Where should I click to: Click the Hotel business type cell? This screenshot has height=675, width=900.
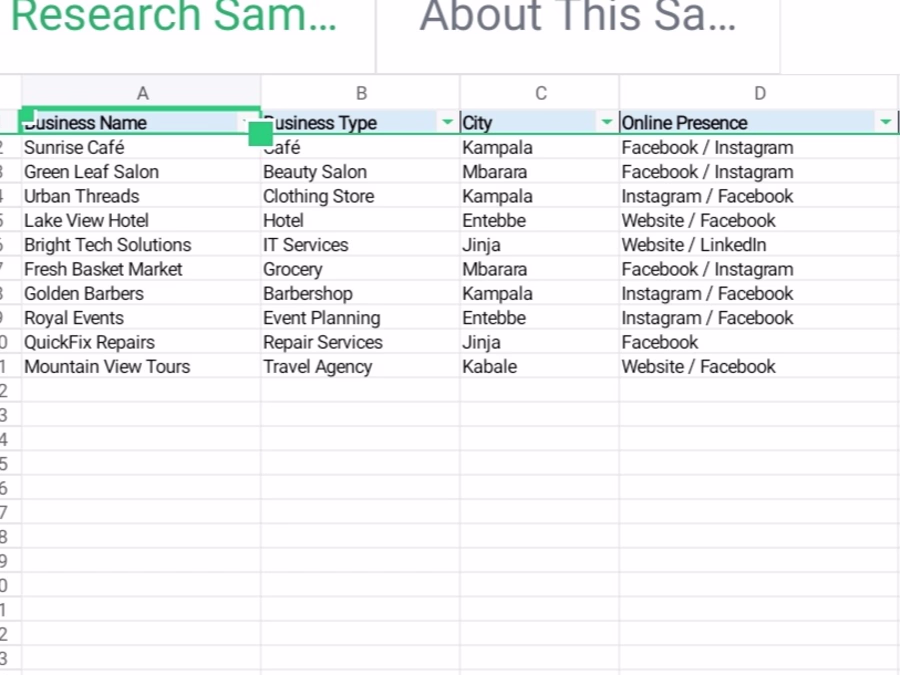(x=360, y=220)
